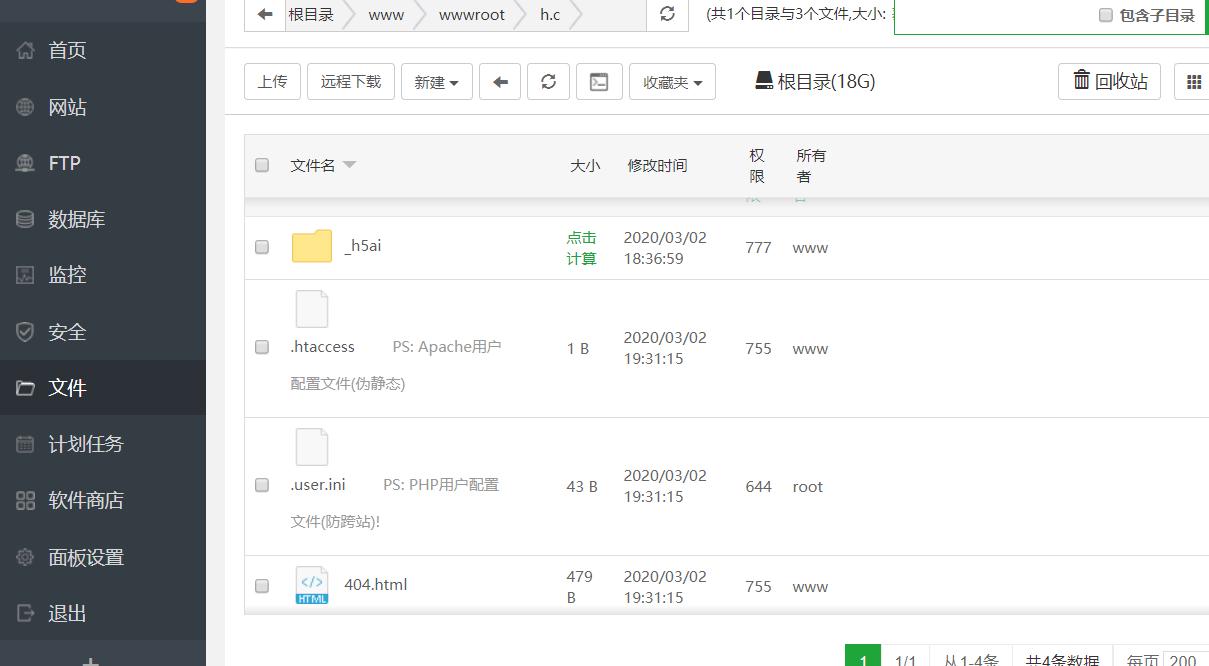Switch to grid view using top-right icon
Viewport: 1209px width, 666px height.
[1195, 81]
